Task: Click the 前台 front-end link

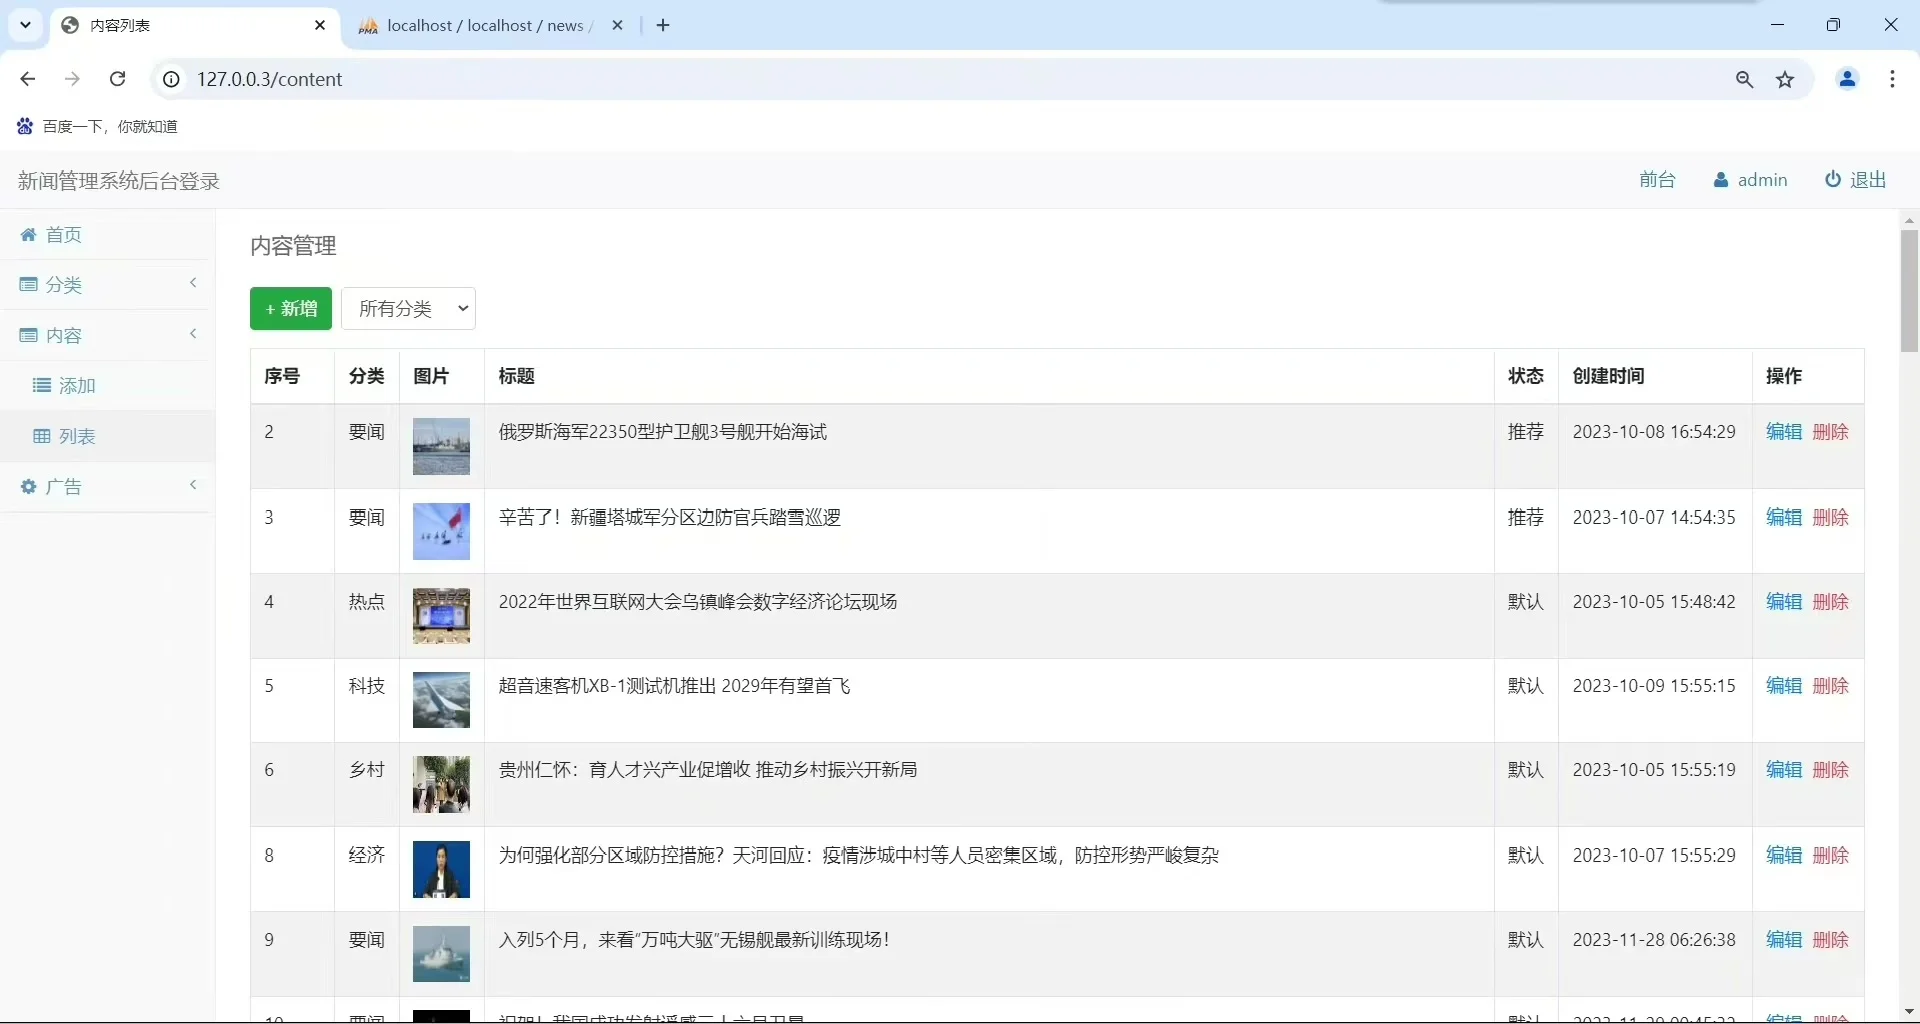Action: (x=1658, y=180)
